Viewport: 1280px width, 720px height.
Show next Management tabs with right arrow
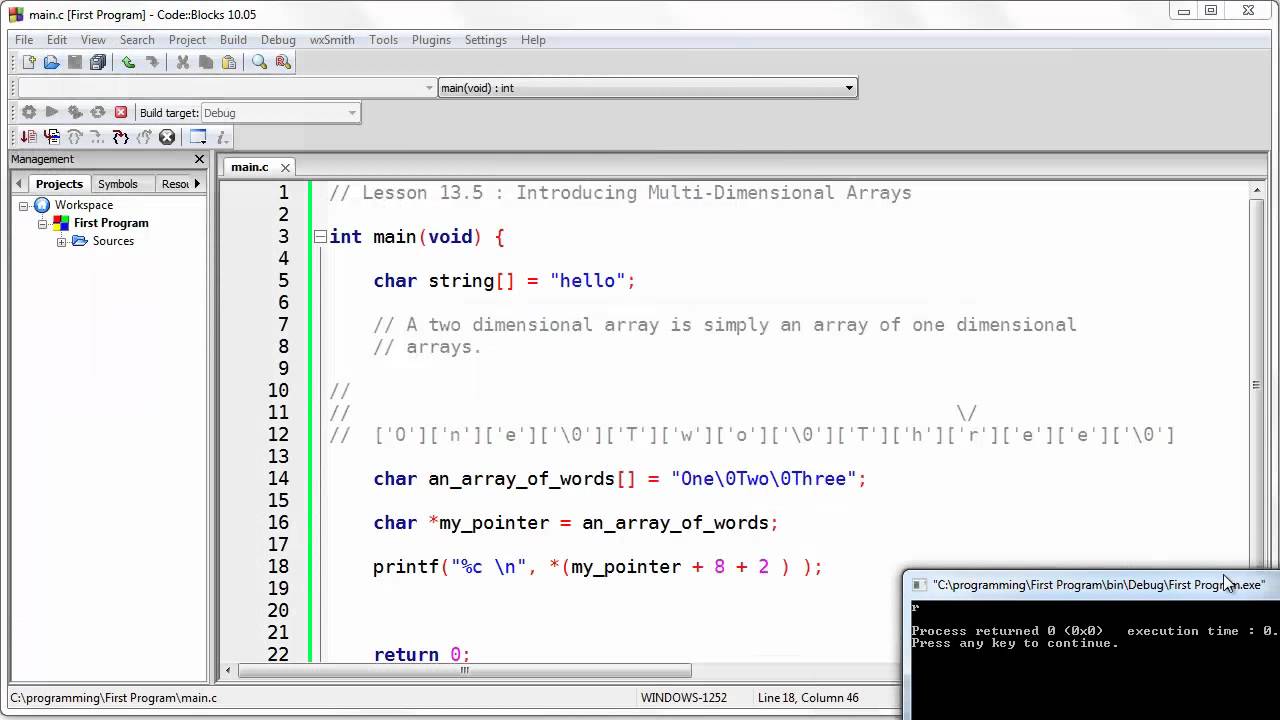click(x=197, y=184)
